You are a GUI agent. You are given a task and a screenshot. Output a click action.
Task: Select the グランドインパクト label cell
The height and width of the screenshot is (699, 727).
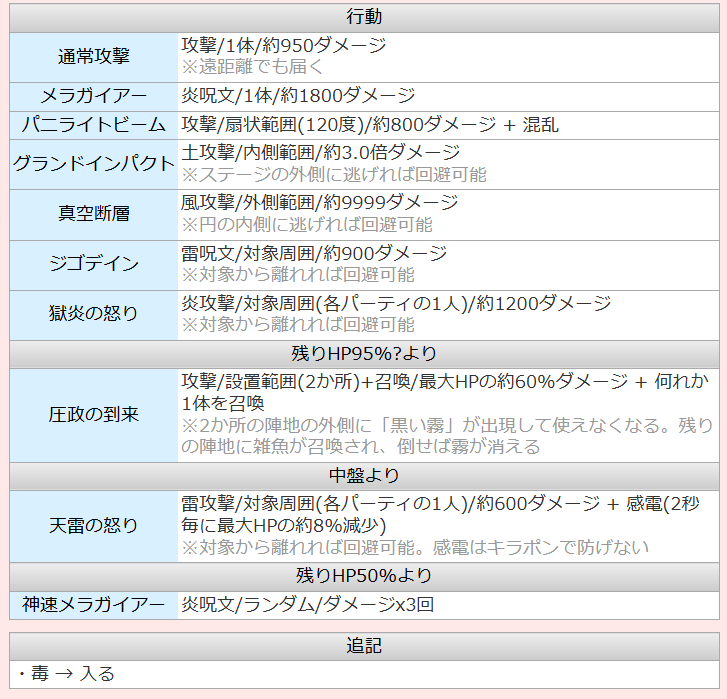[94, 164]
